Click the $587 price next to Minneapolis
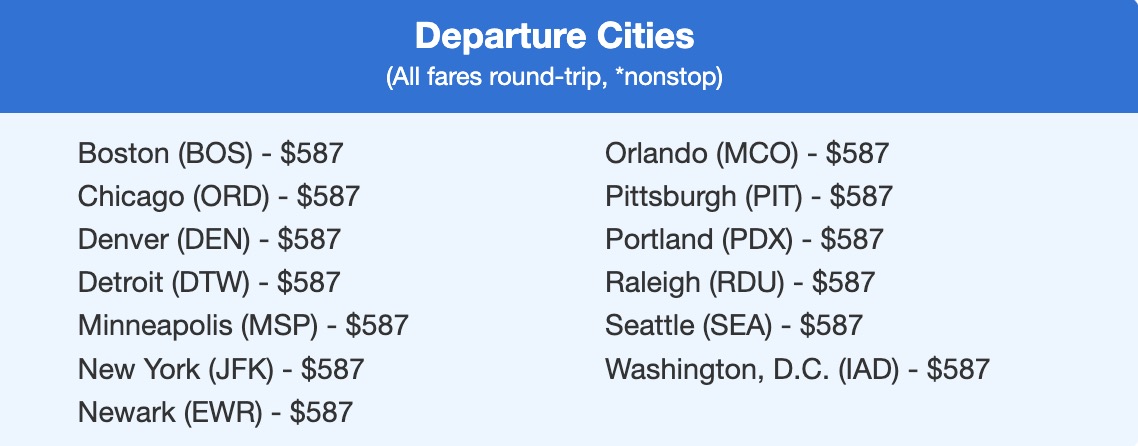This screenshot has width=1138, height=446. (377, 326)
